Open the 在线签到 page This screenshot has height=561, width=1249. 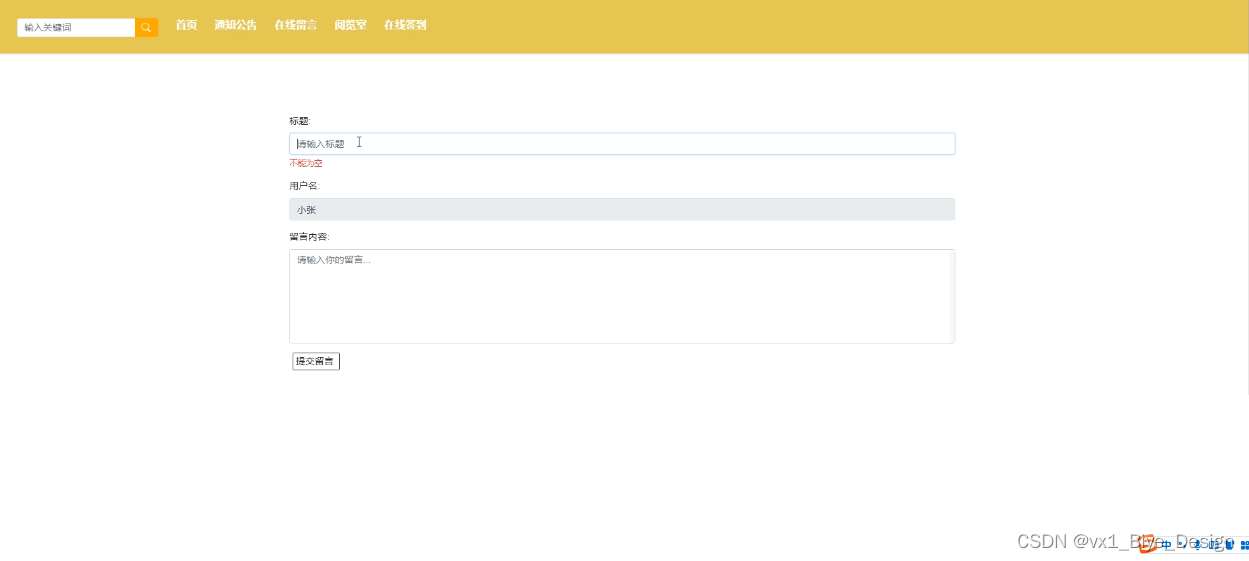[x=405, y=25]
